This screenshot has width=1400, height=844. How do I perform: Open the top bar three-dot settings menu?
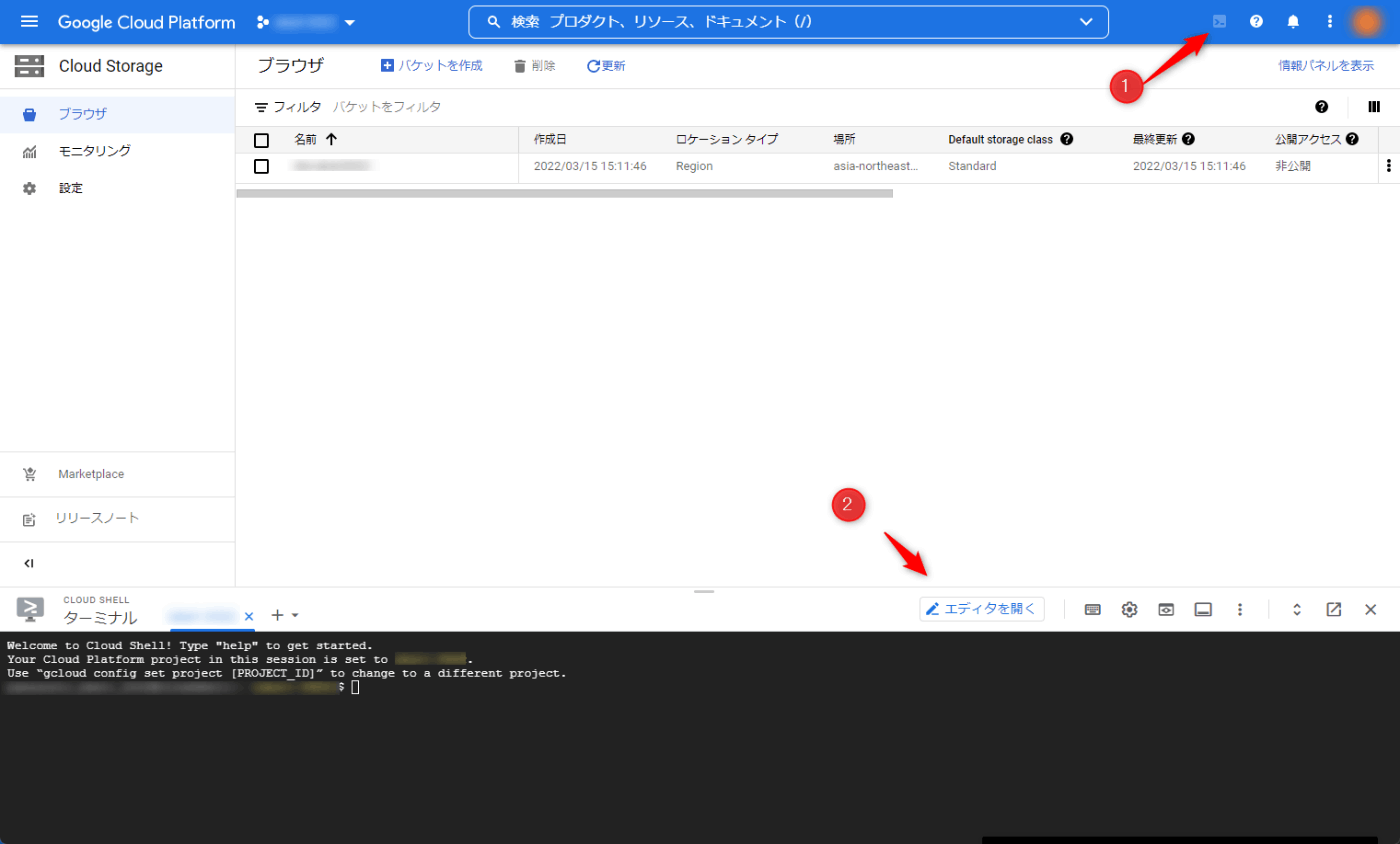click(x=1329, y=21)
